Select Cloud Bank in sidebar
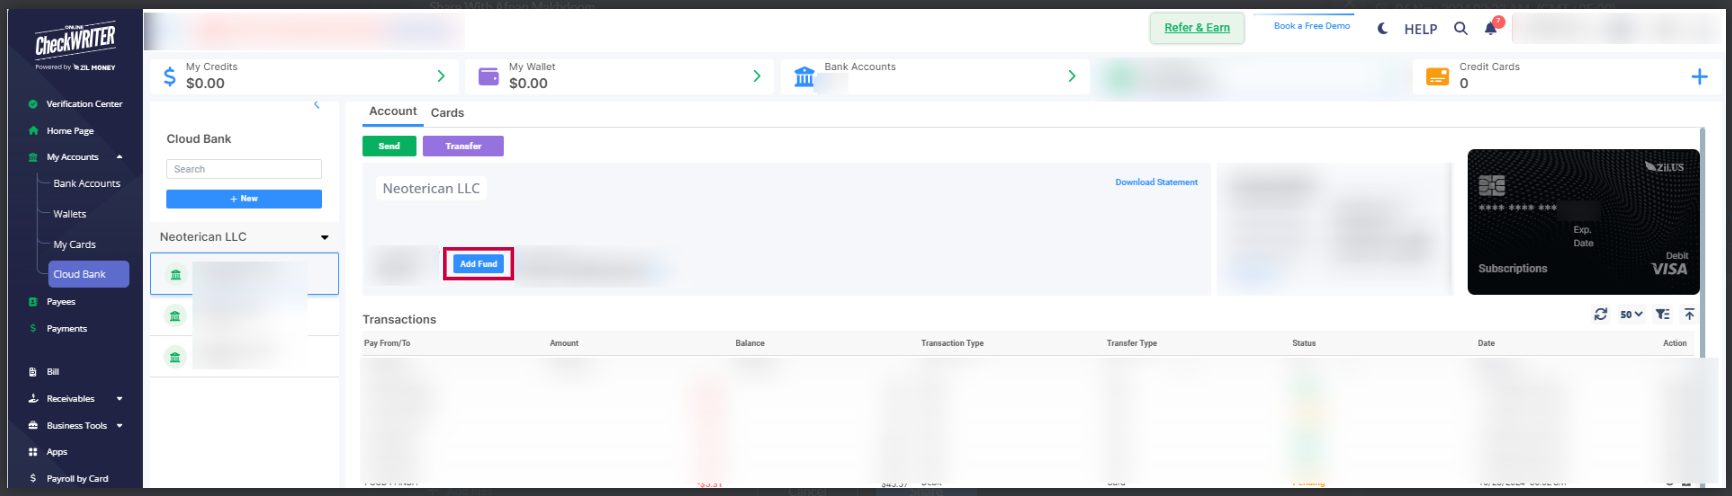Viewport: 1732px width, 496px height. point(88,274)
